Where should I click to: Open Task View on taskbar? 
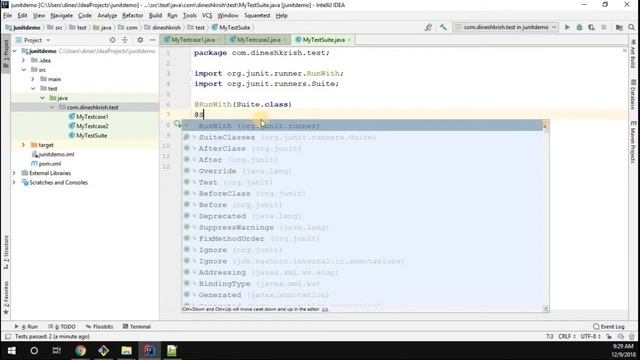pyautogui.click(x=57, y=351)
